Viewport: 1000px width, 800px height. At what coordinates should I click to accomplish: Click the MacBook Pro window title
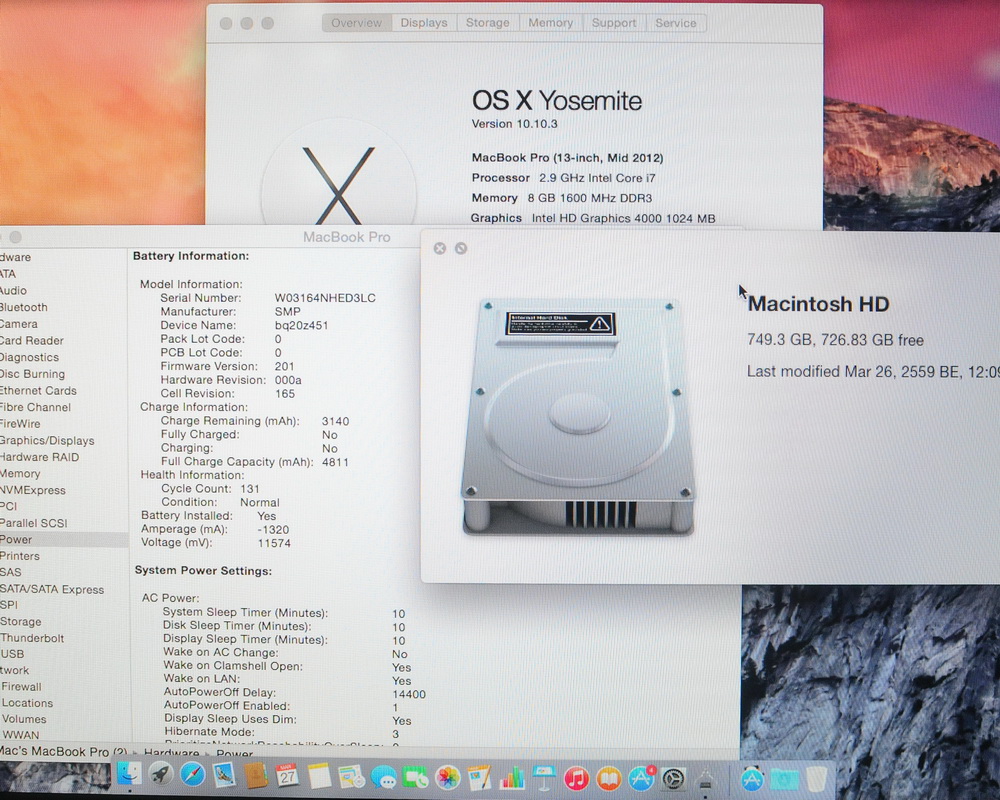pos(346,237)
